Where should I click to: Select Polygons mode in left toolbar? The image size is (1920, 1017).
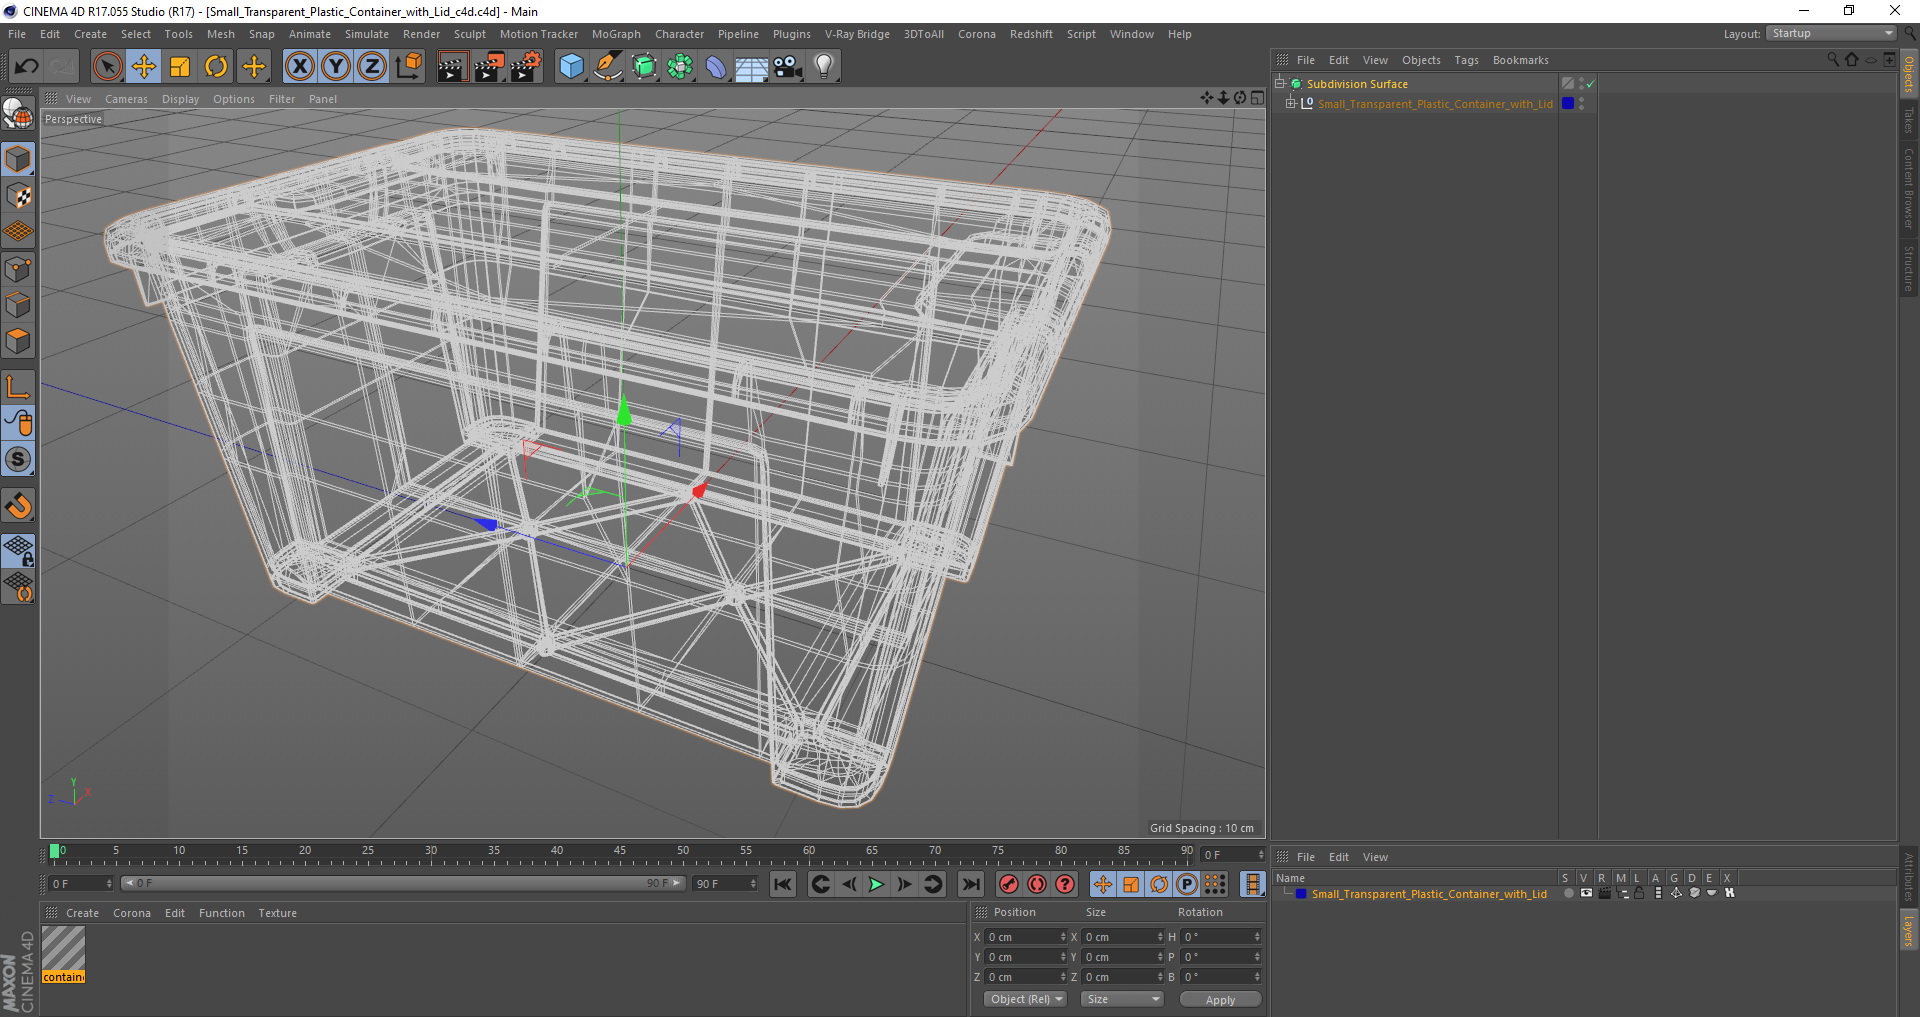(x=18, y=341)
